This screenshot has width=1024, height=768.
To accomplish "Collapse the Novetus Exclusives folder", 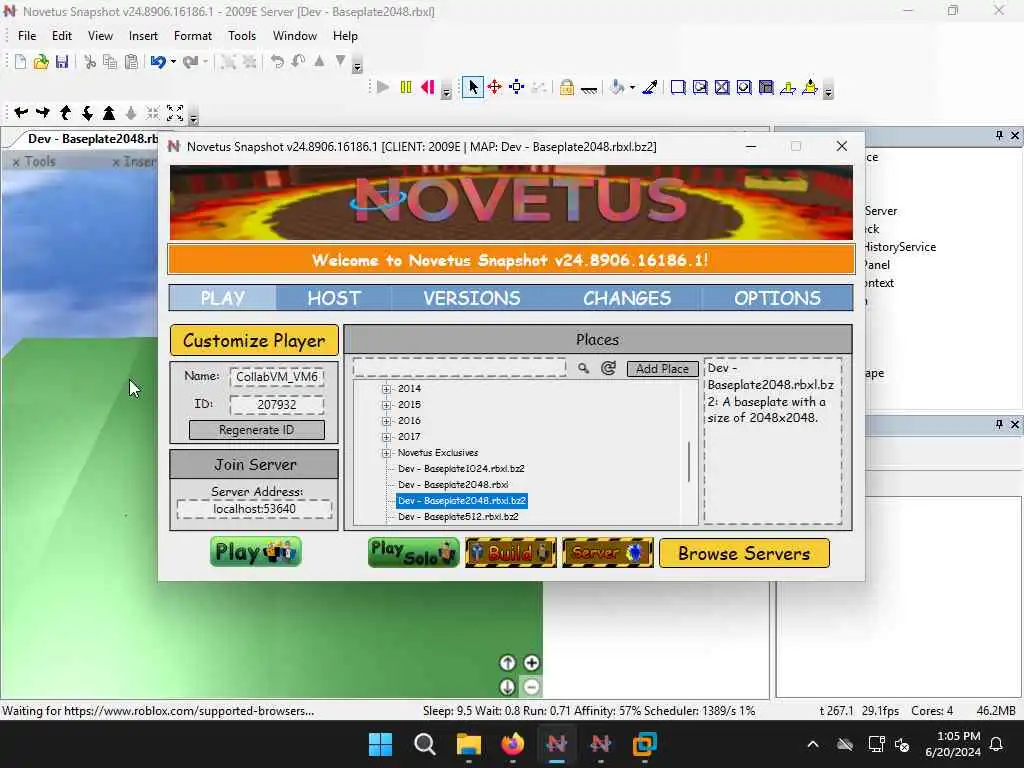I will tap(387, 453).
